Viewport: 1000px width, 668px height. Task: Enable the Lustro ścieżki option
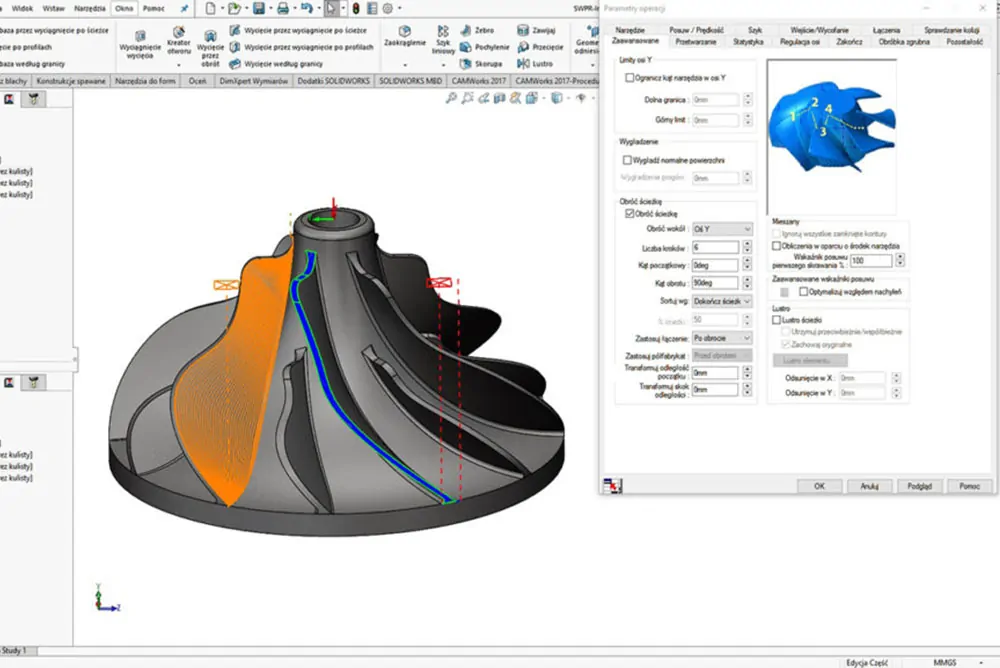pos(776,319)
